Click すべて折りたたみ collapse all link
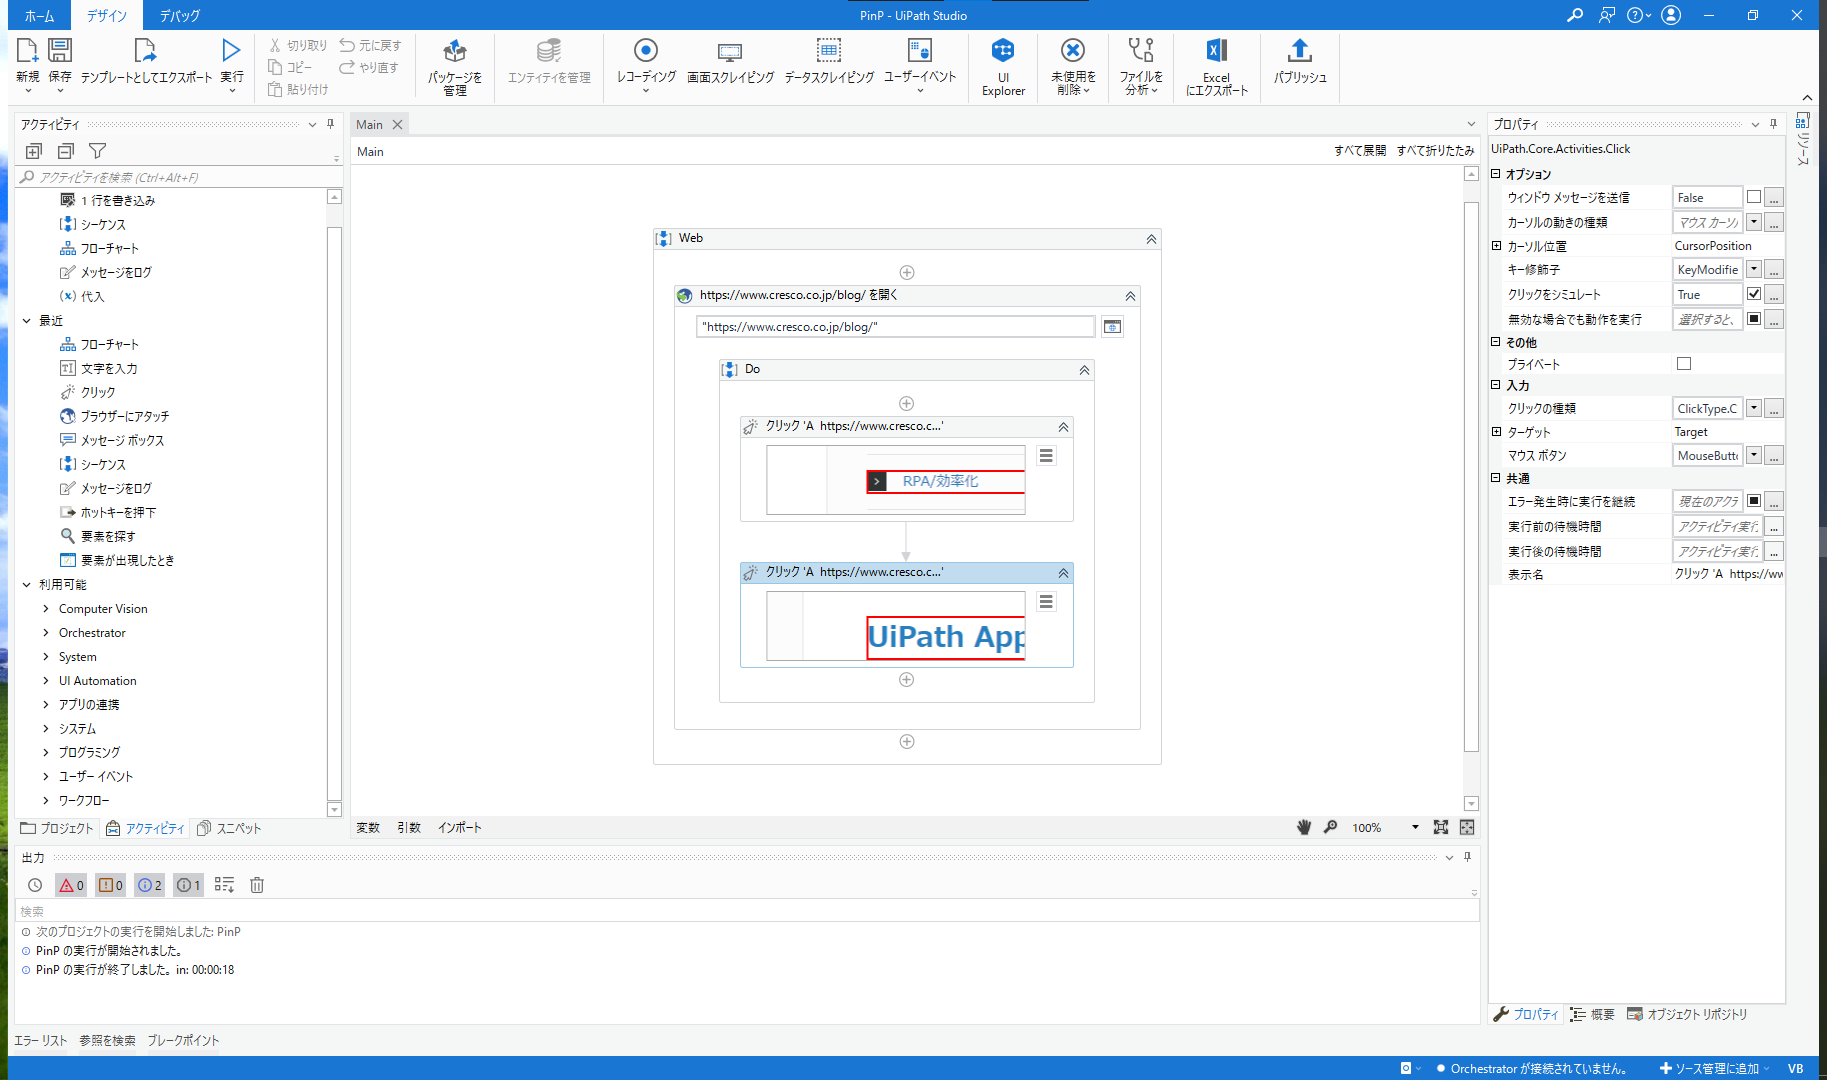The image size is (1827, 1080). click(x=1435, y=150)
